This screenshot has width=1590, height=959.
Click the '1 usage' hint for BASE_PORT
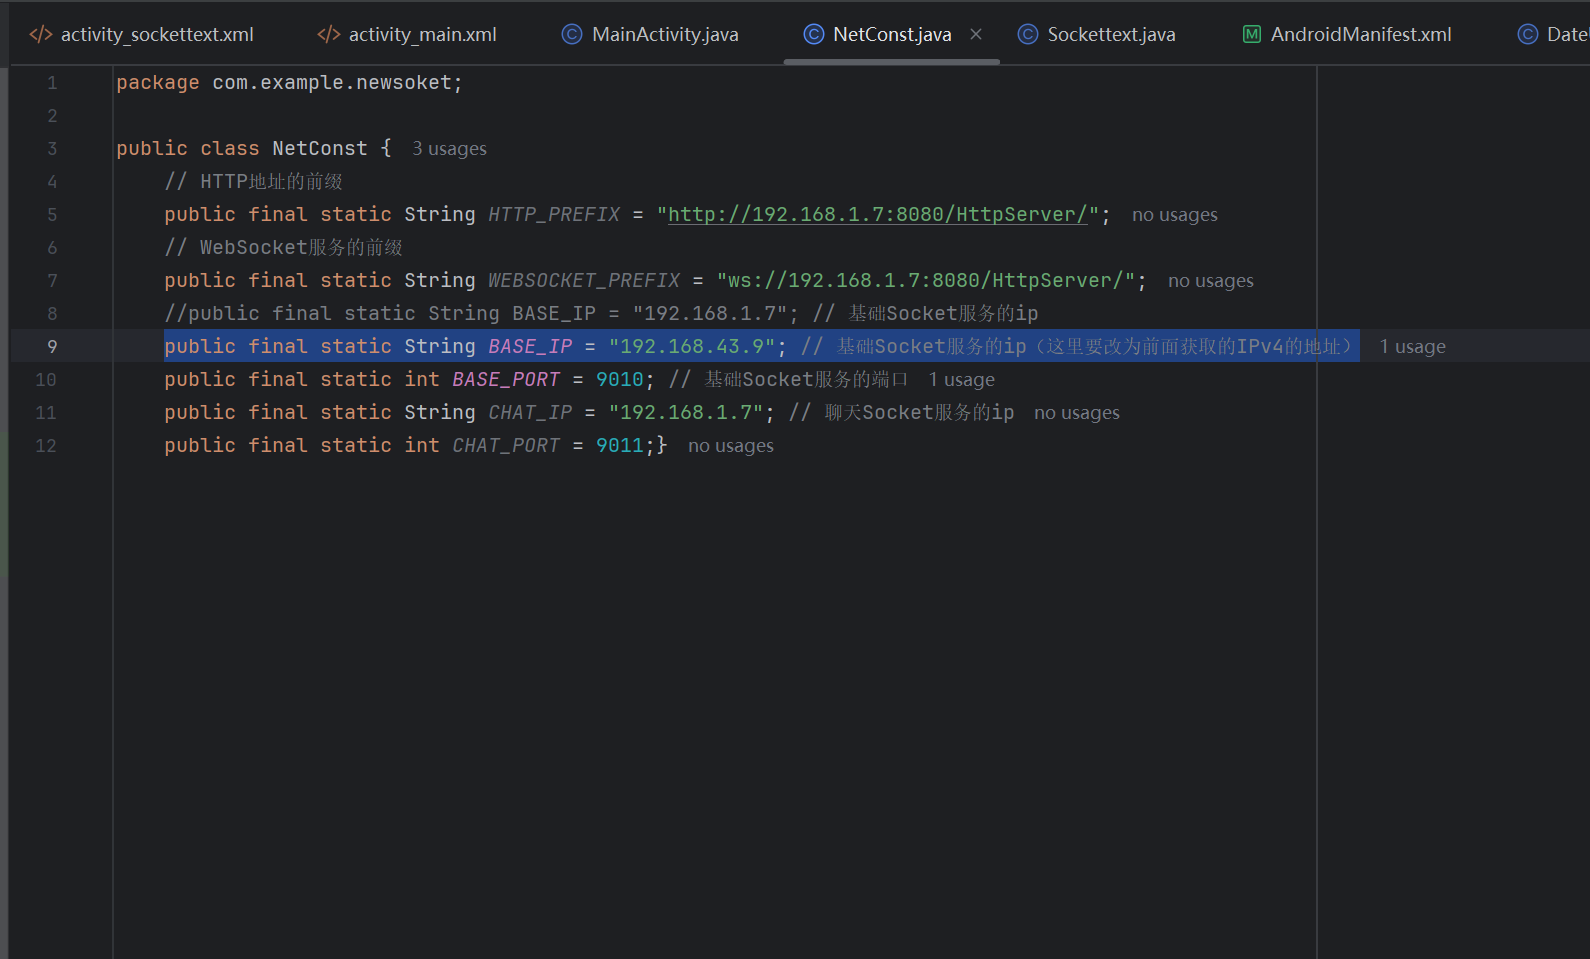(x=961, y=380)
